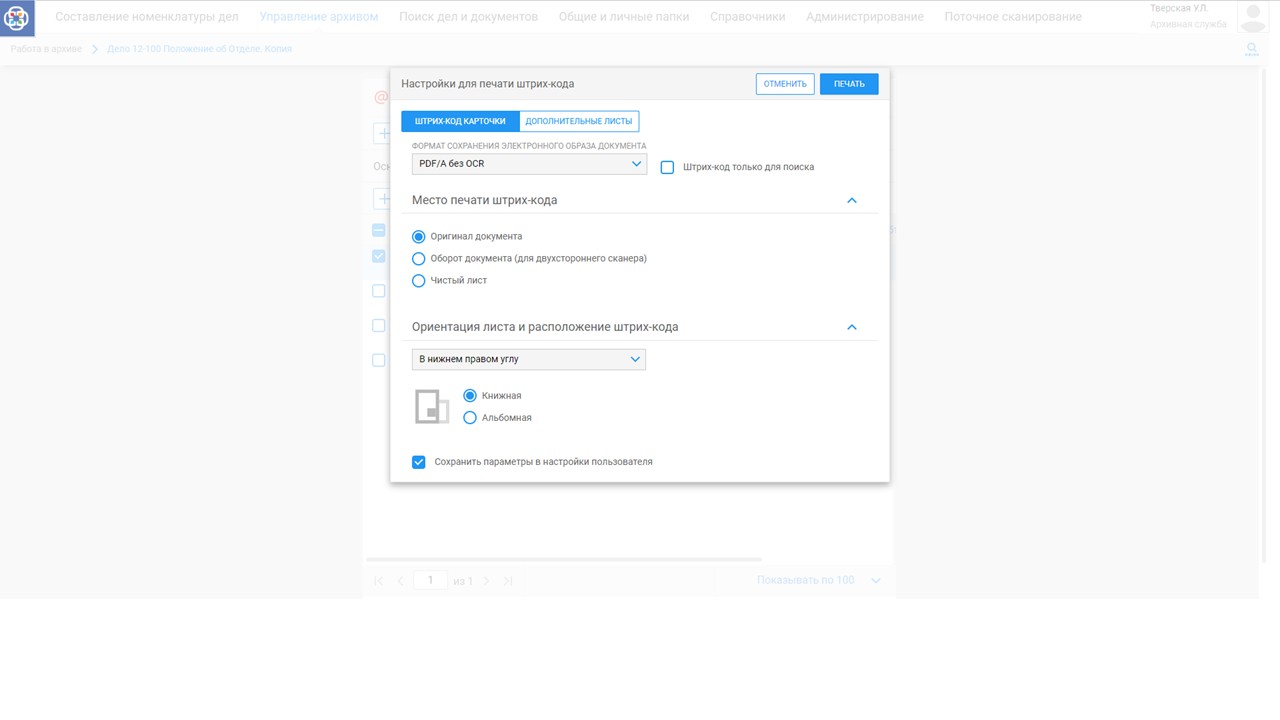Click the application logo icon
This screenshot has height=720, width=1280.
[17, 18]
